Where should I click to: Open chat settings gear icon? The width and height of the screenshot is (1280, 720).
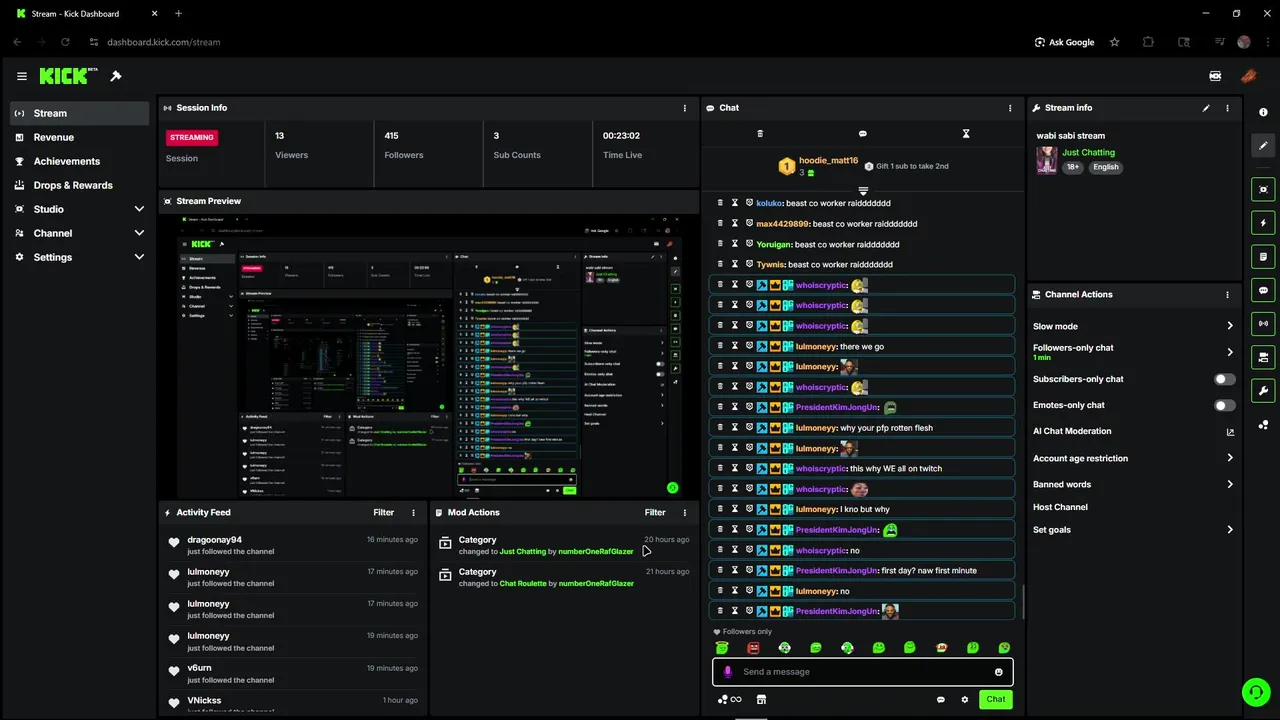[965, 699]
